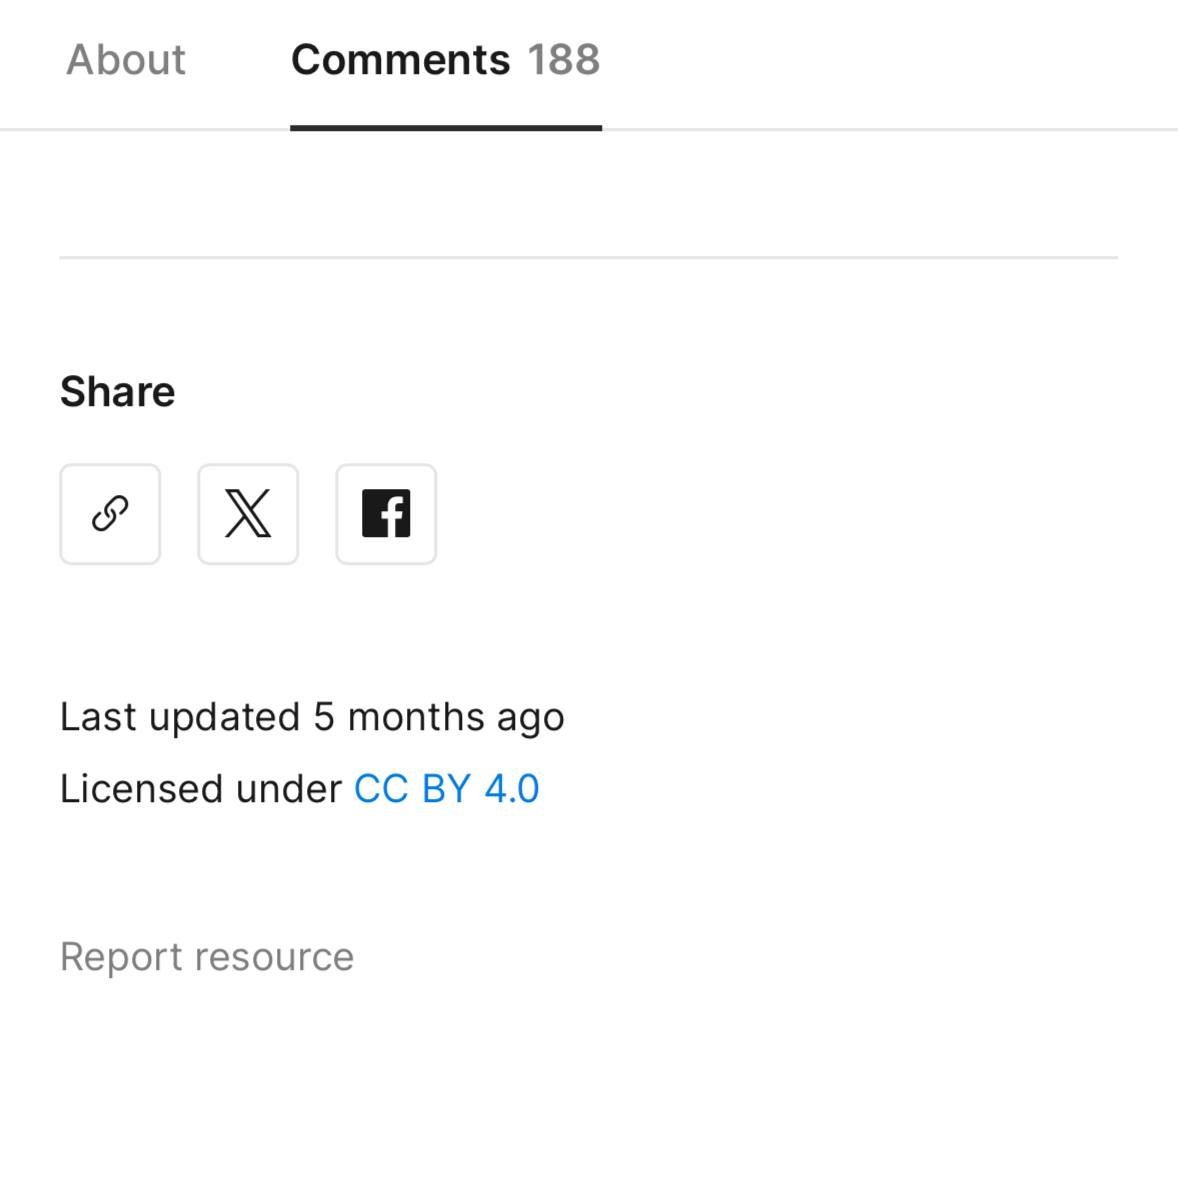The image size is (1178, 1178).
Task: View Creative Commons license details
Action: tap(447, 789)
